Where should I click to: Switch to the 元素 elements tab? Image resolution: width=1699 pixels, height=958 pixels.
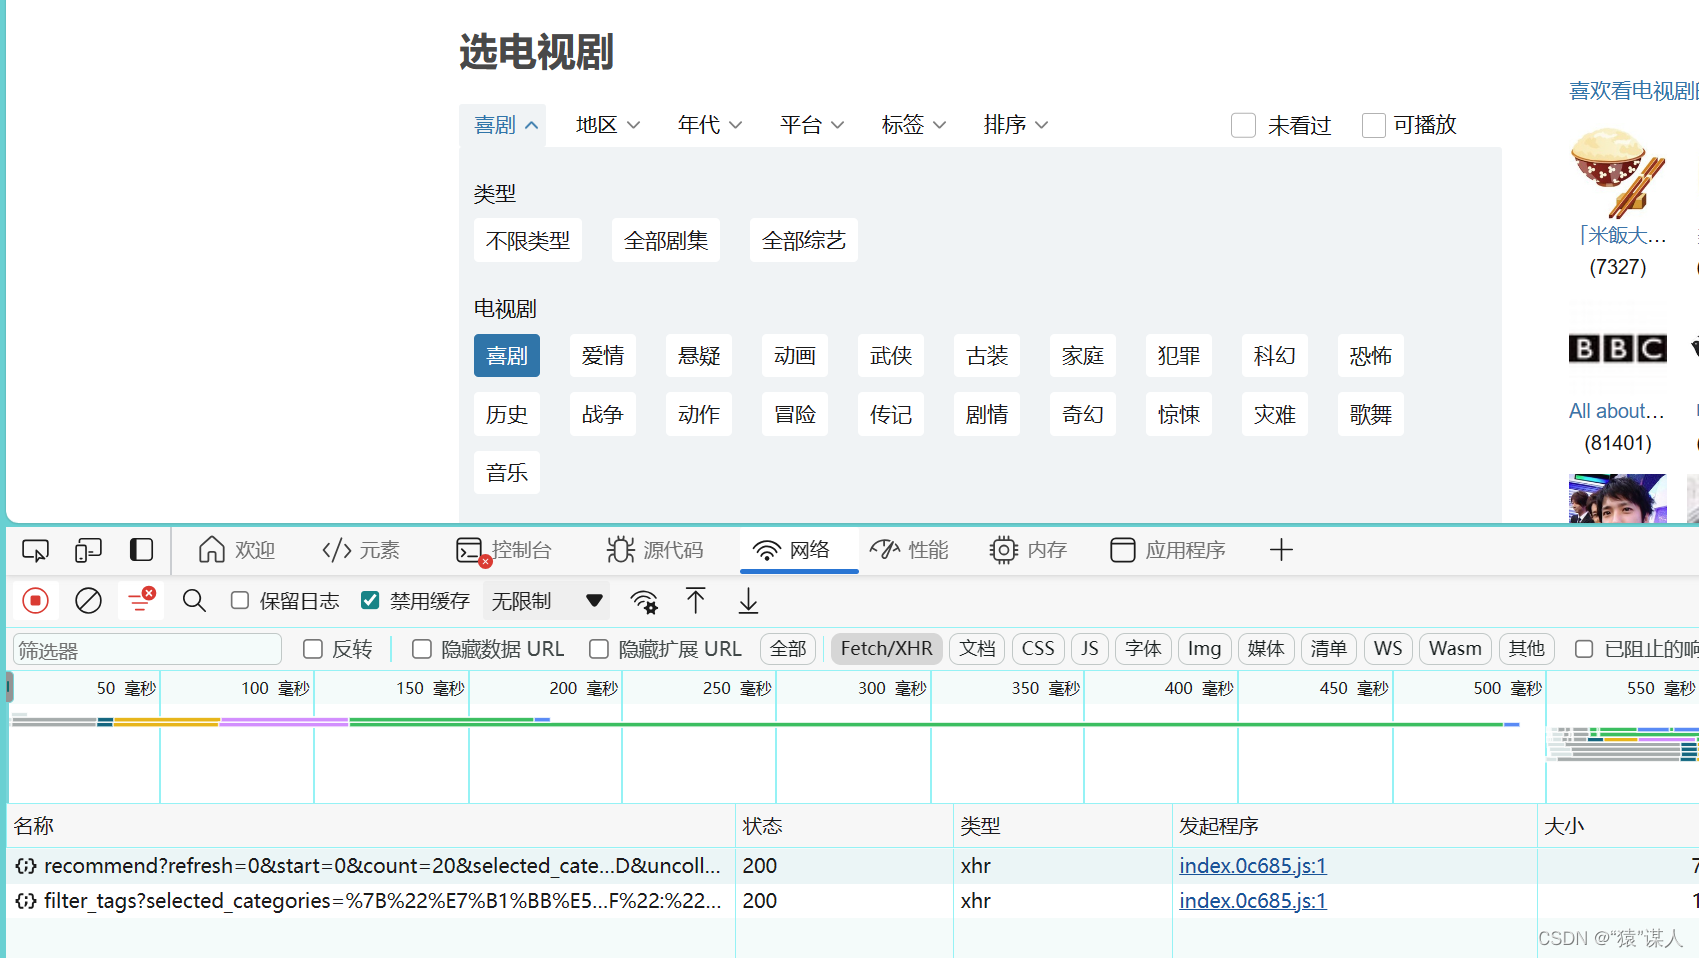tap(361, 550)
